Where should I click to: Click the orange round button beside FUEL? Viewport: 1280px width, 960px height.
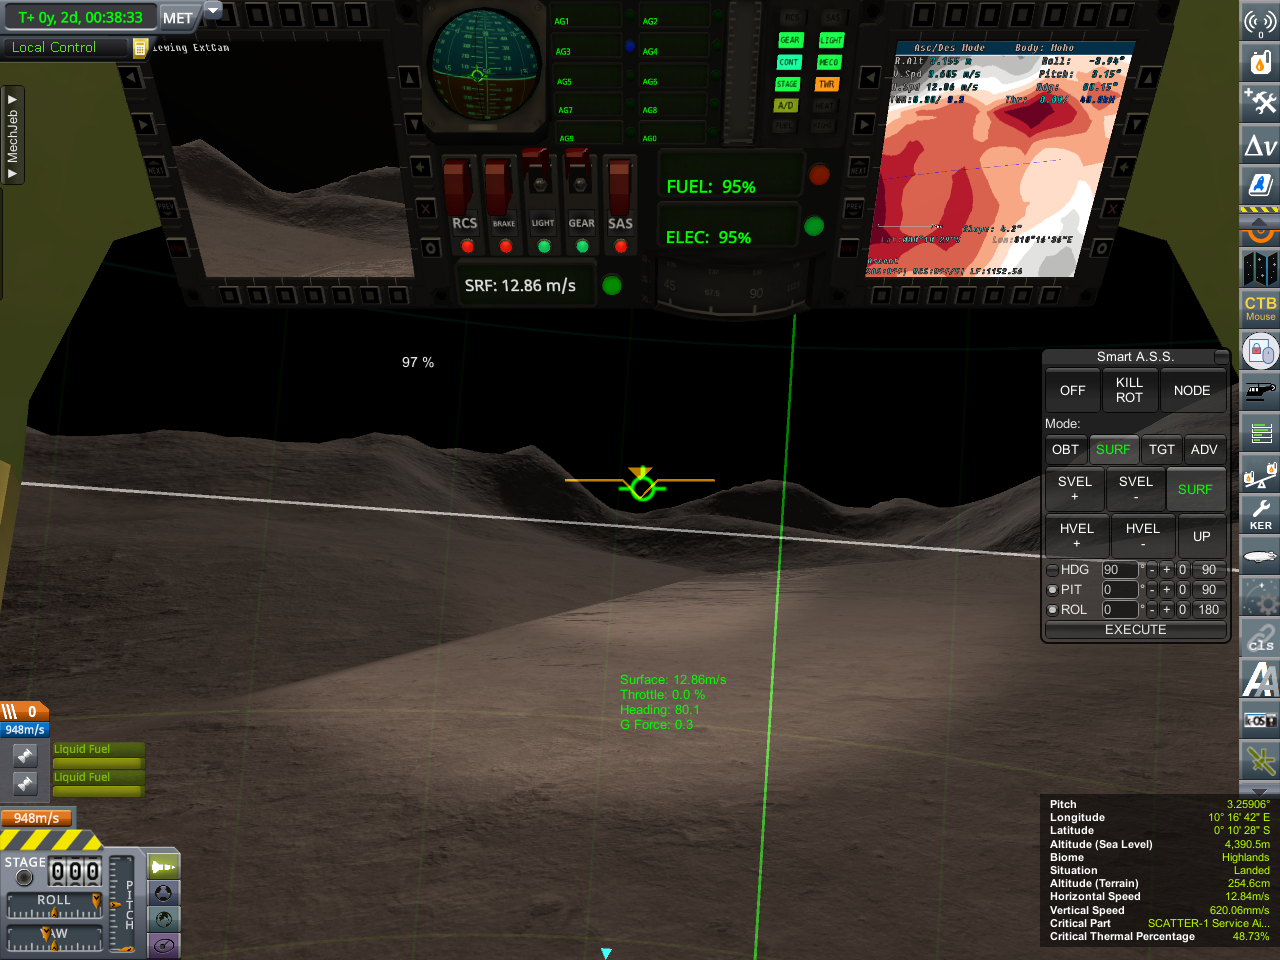[819, 175]
